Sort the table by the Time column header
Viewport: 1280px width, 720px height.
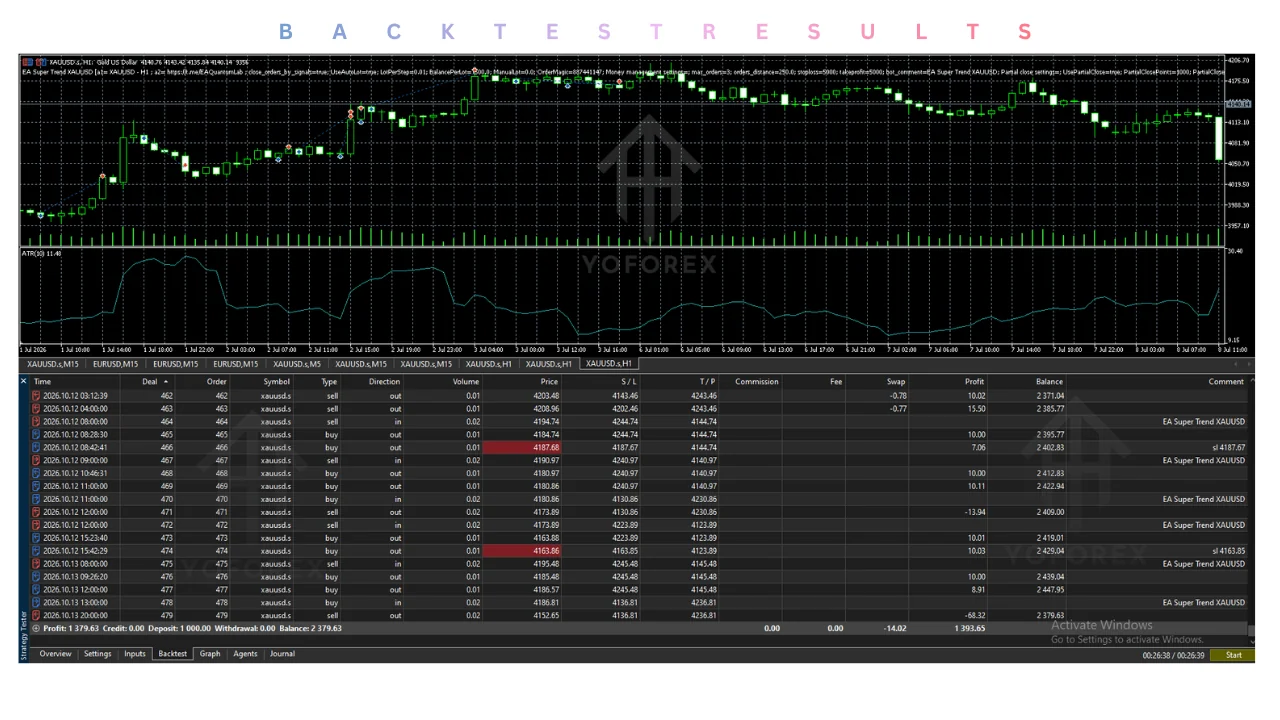(42, 381)
